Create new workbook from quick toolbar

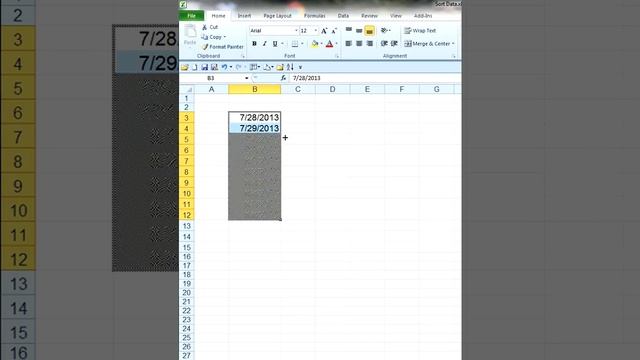(x=195, y=67)
